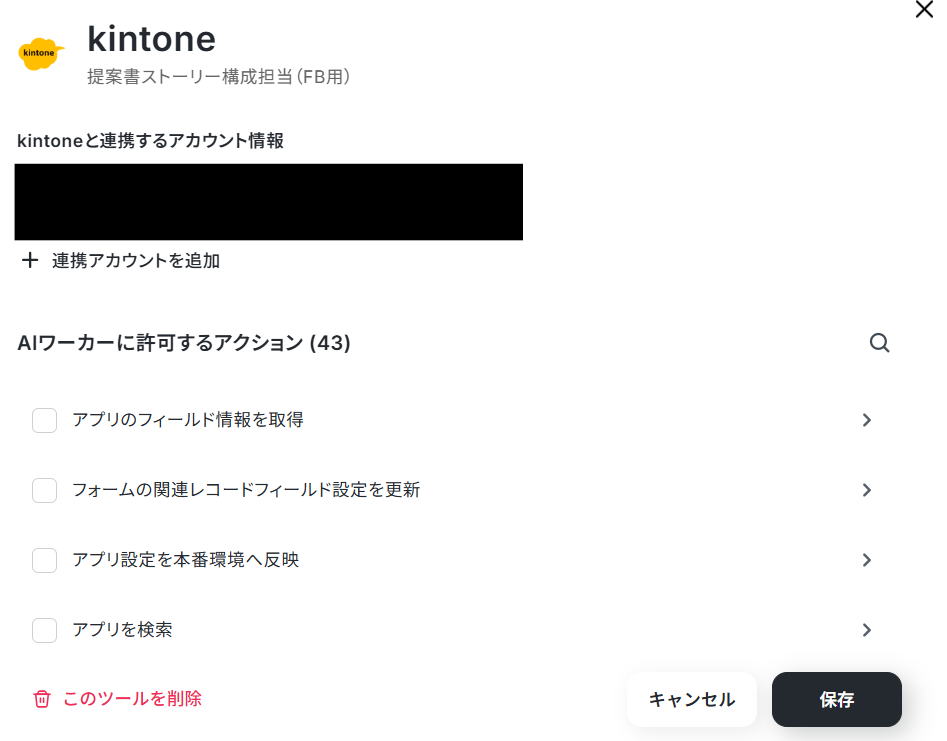Expand the アプリを検索 row chevron
This screenshot has width=947, height=741.
point(867,630)
